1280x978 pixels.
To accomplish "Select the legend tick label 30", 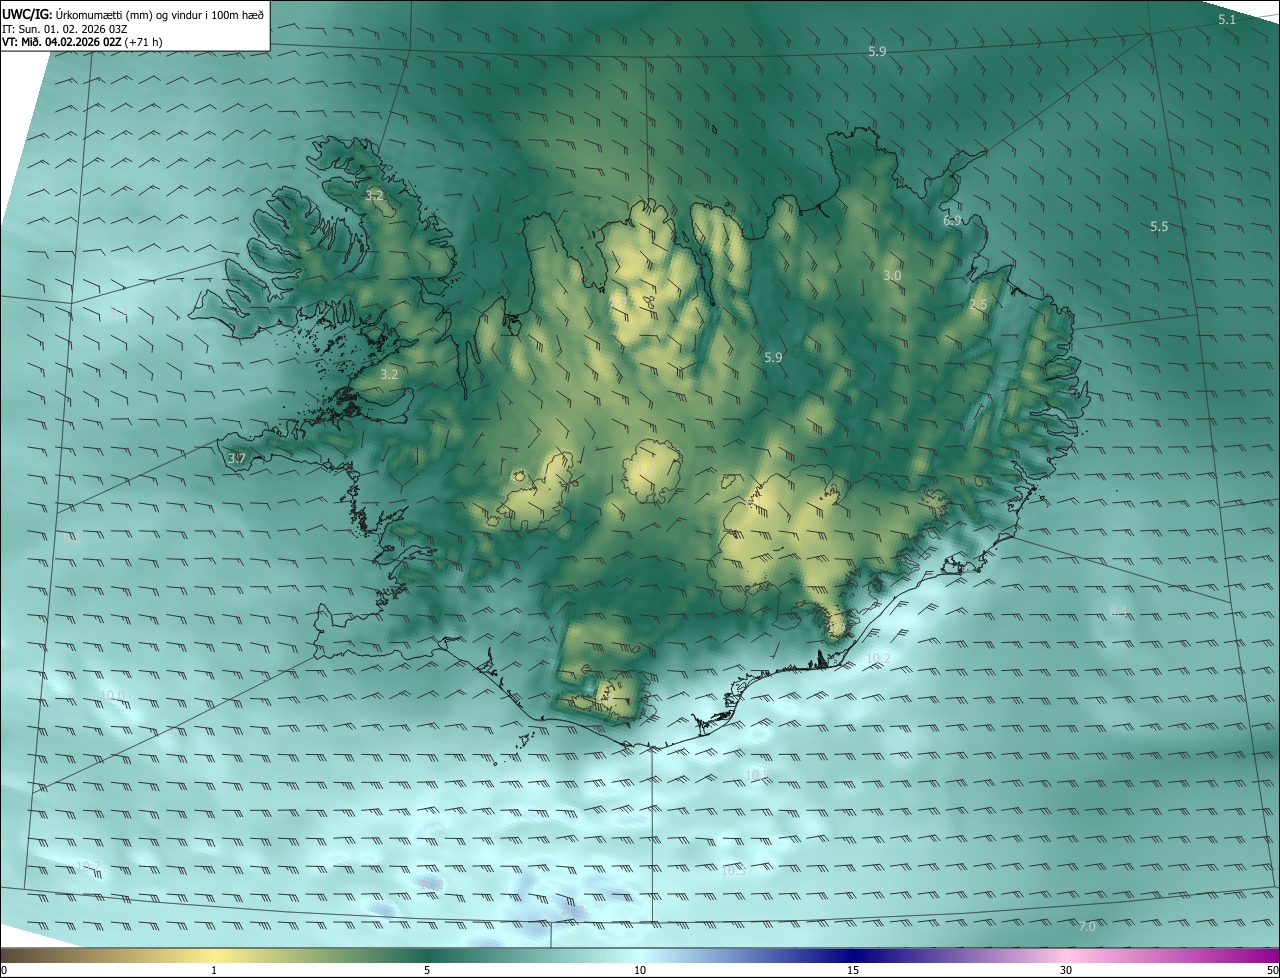I will click(x=1066, y=970).
